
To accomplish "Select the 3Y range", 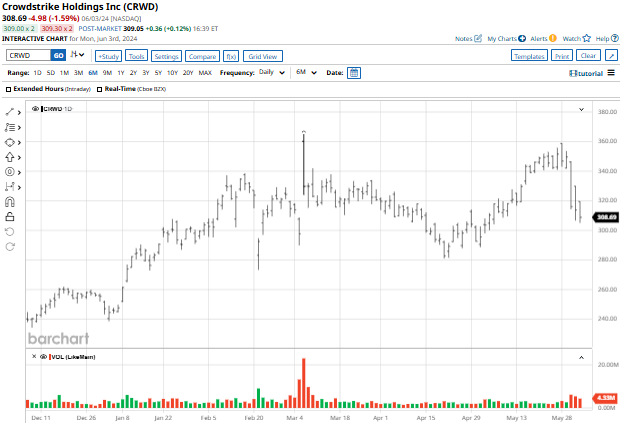I will pos(146,73).
